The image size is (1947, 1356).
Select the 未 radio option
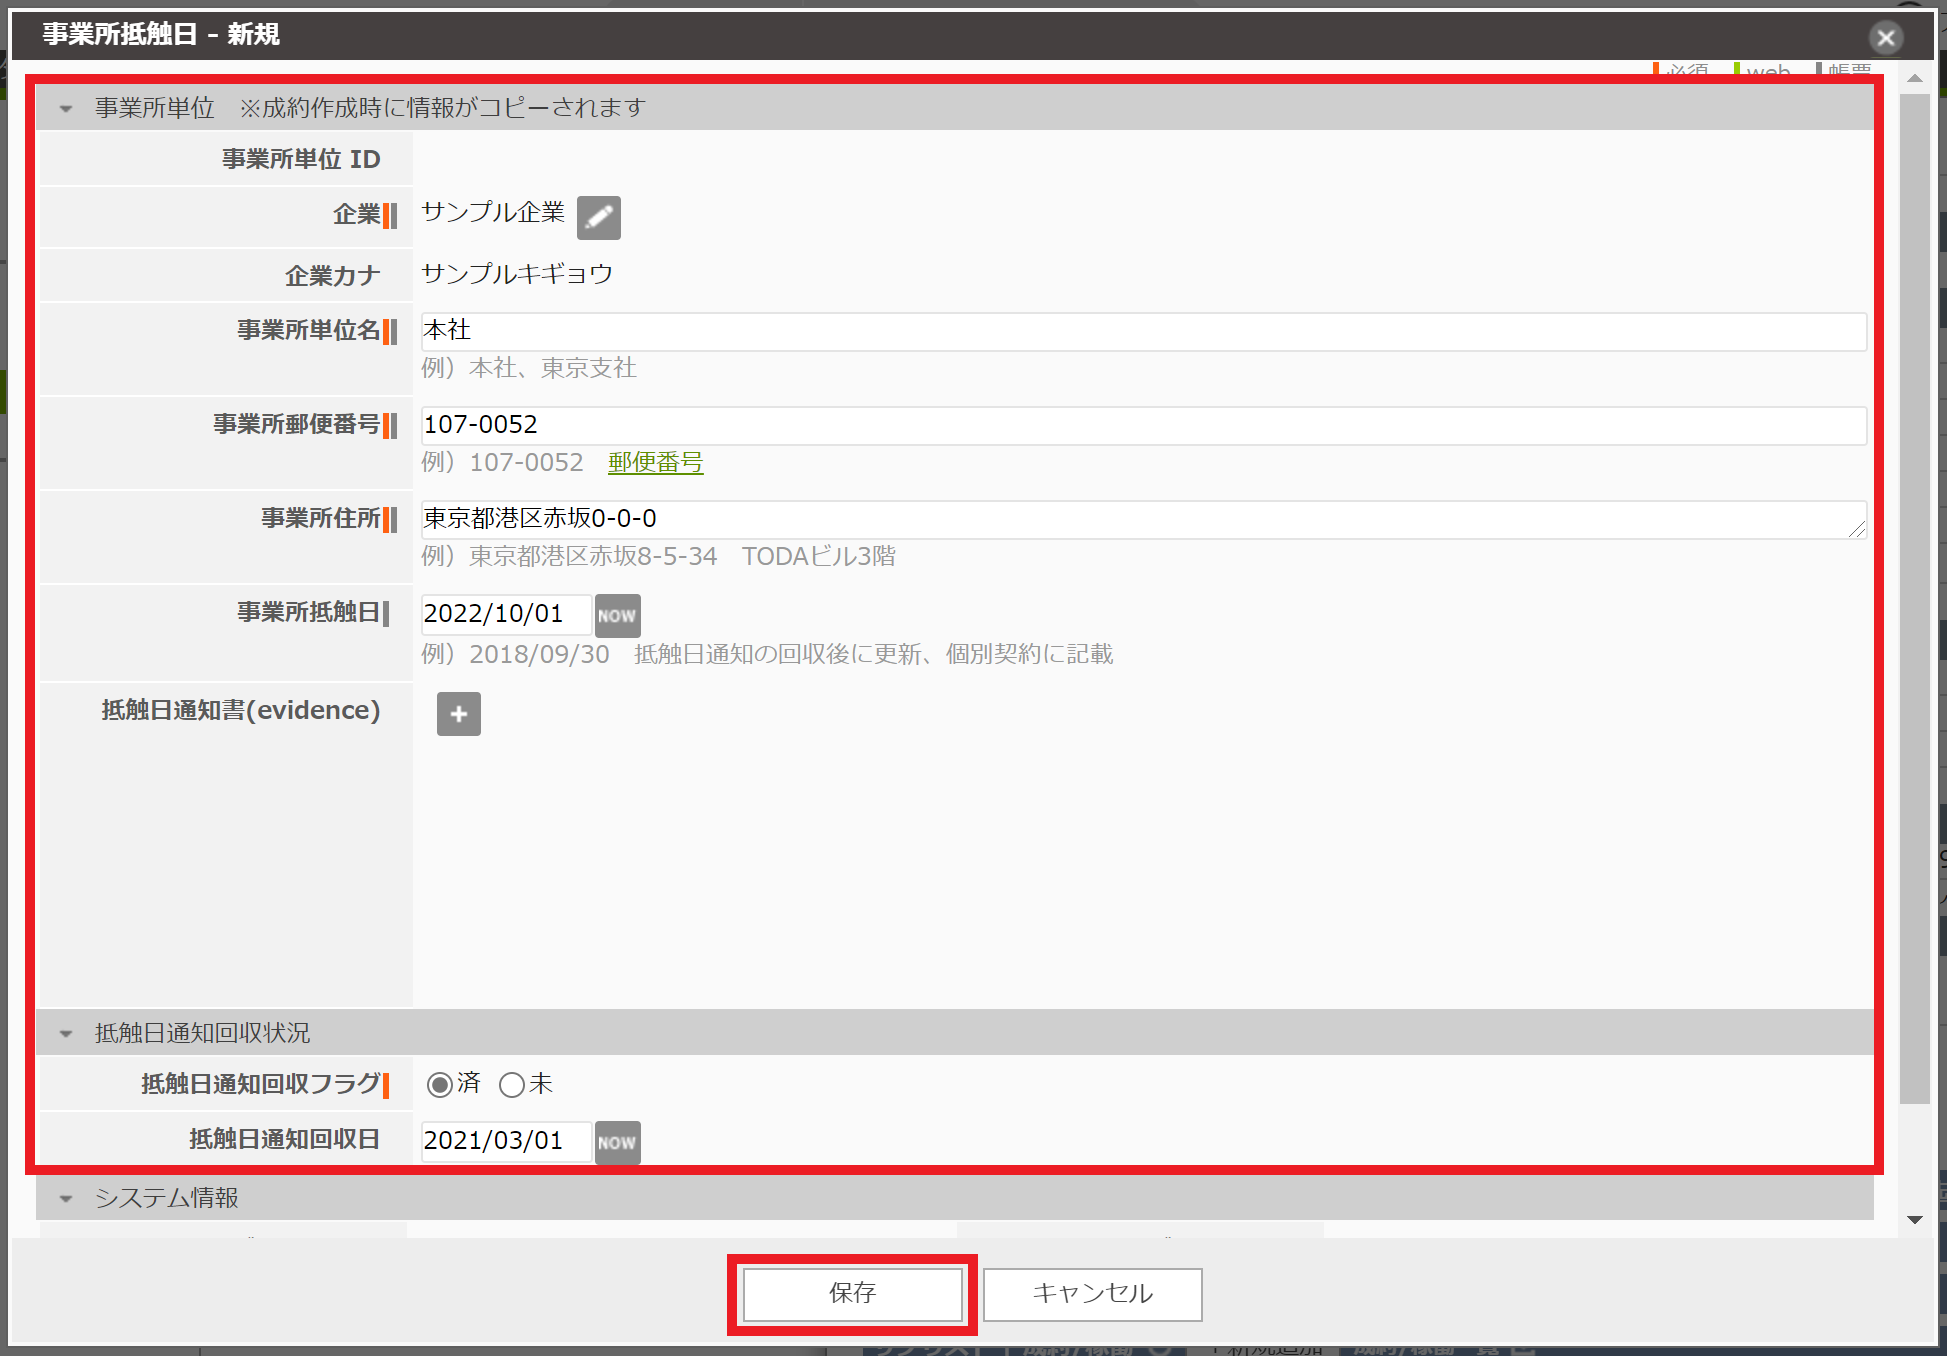(x=511, y=1085)
